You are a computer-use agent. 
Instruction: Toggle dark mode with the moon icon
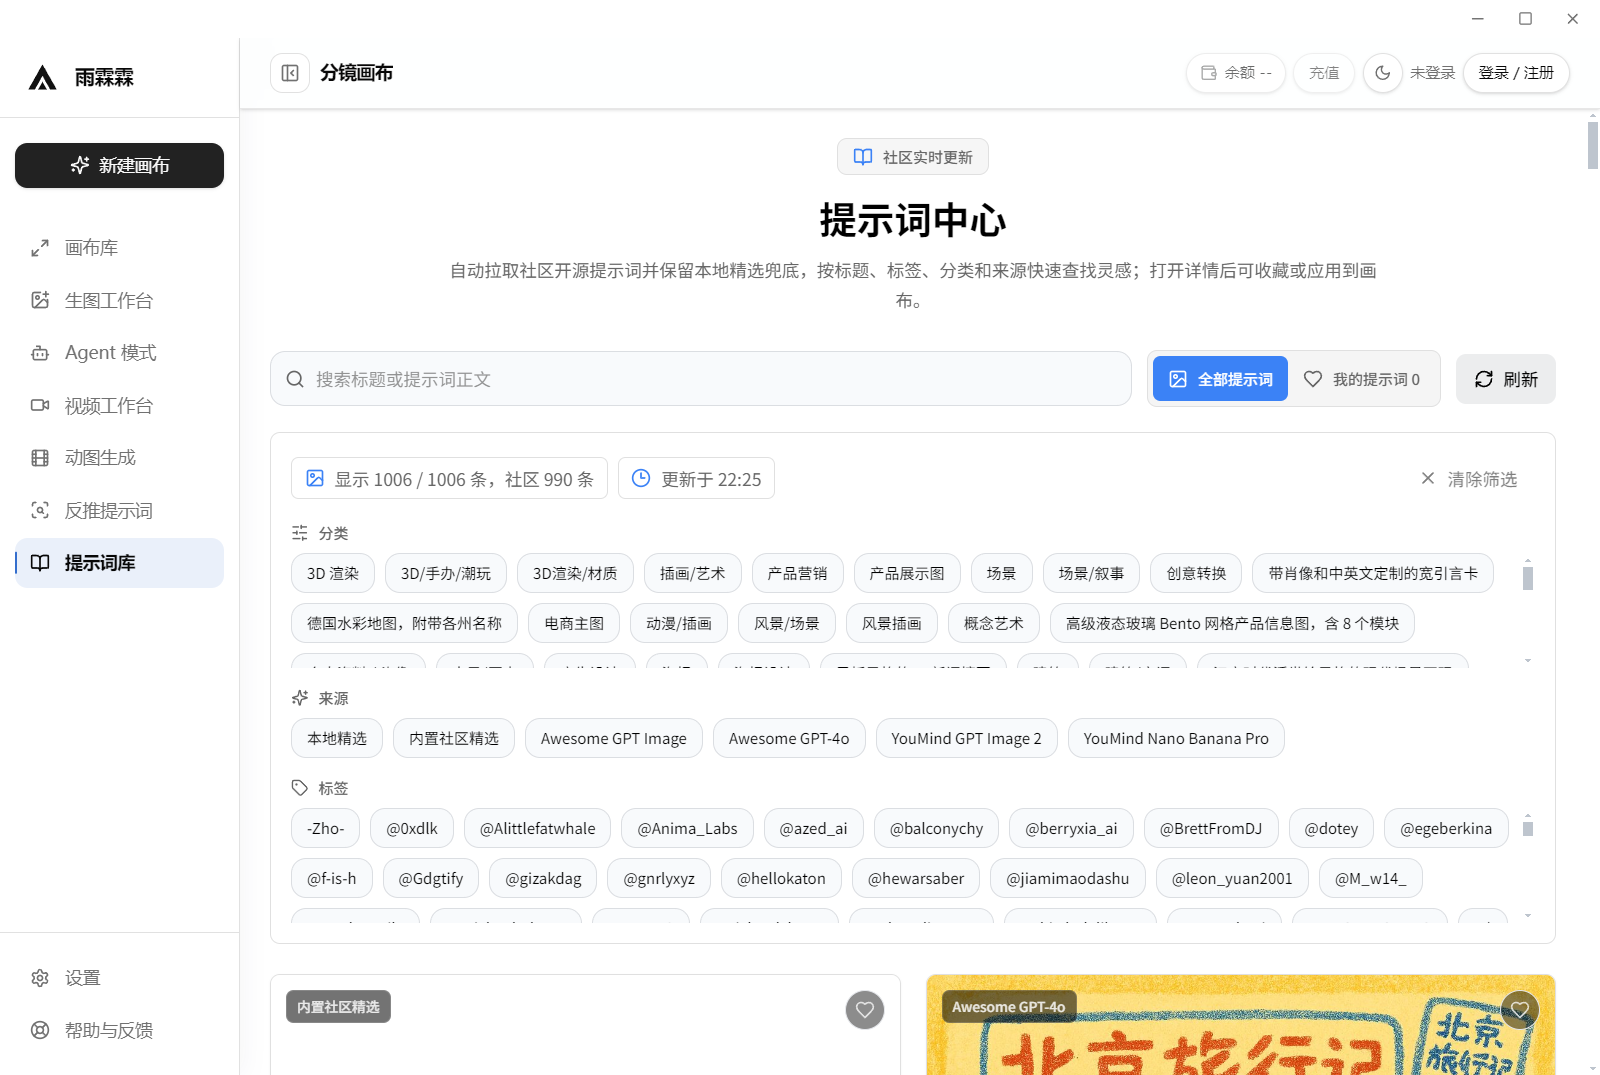[1383, 73]
